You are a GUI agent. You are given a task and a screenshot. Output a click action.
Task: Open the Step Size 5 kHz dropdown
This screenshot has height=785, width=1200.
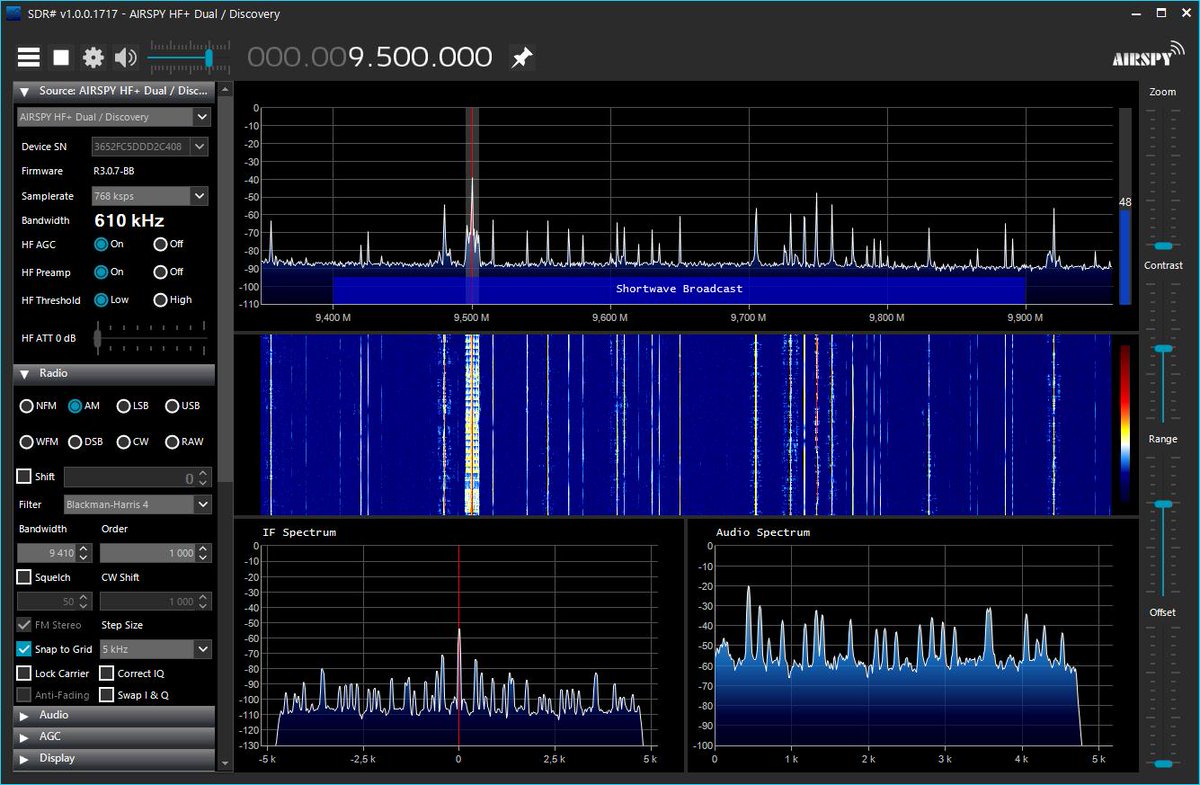click(x=156, y=649)
